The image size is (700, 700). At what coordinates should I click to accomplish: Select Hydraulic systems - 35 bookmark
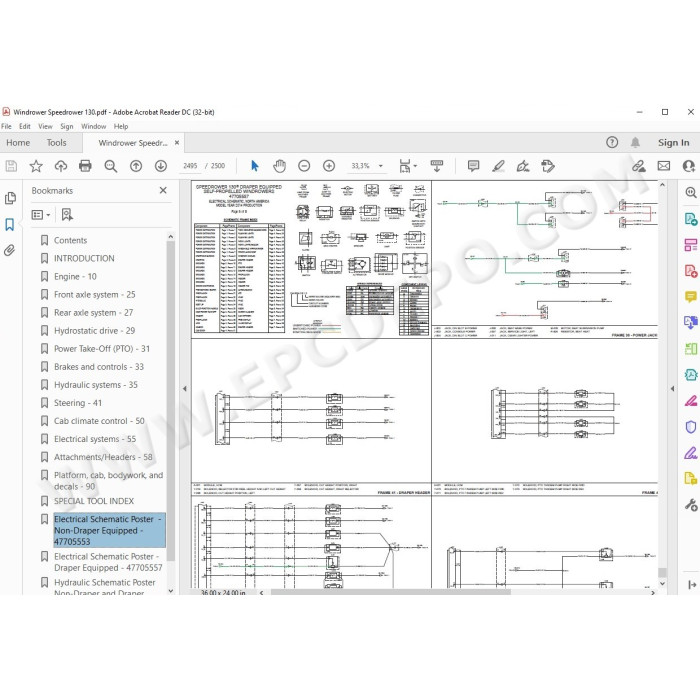coord(96,385)
